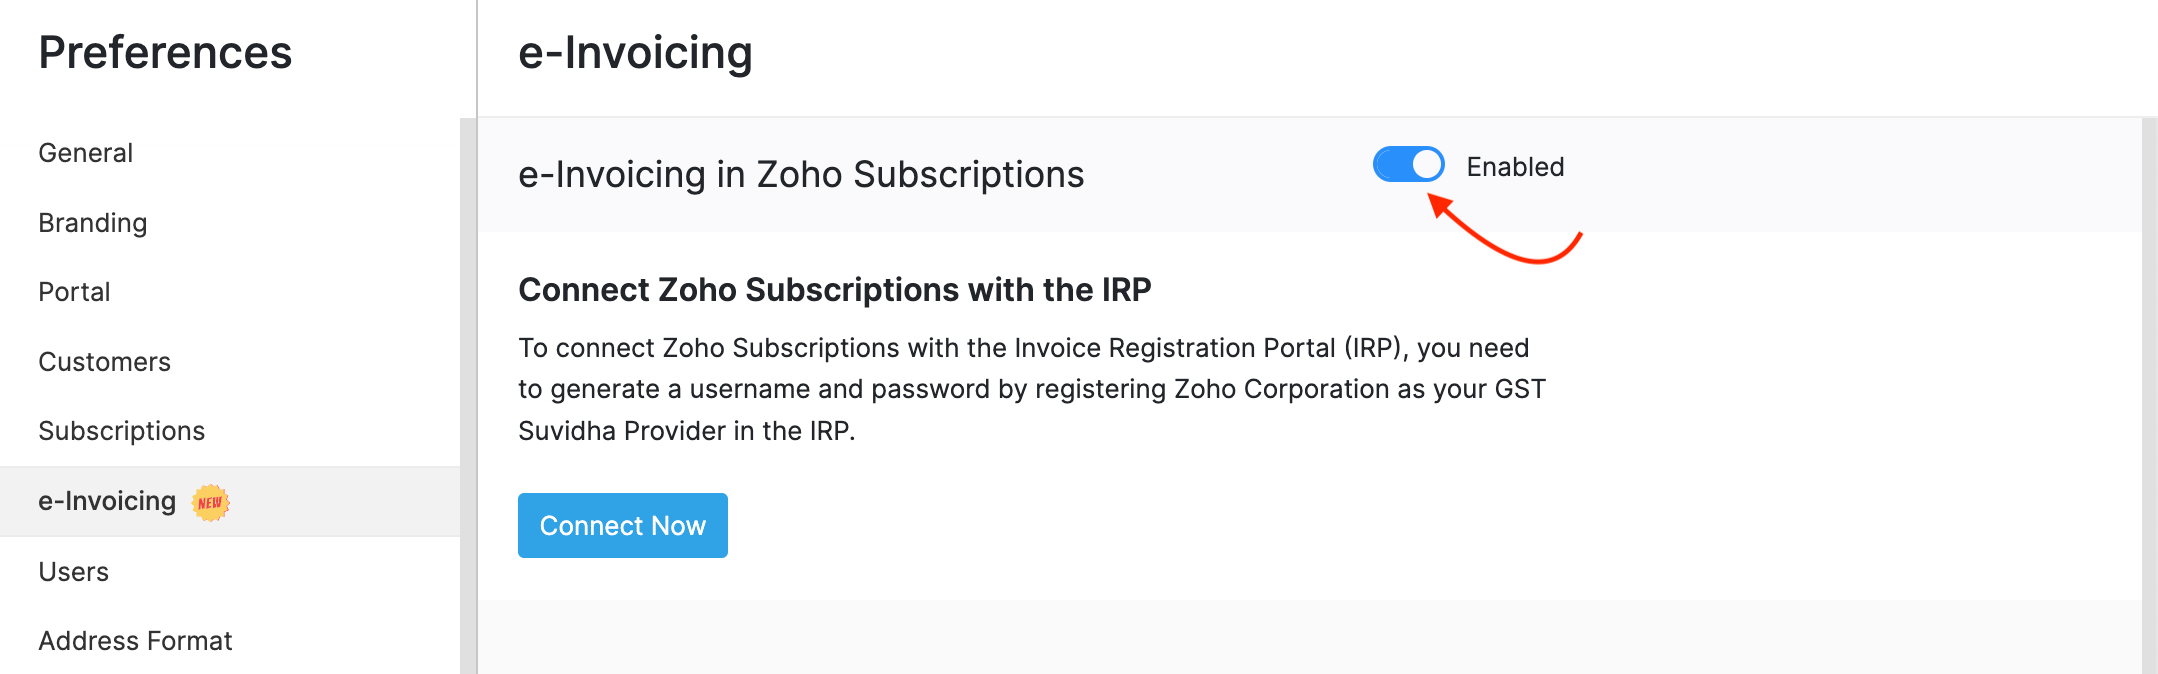Screen dimensions: 2158x674
Task: Select e-Invoicing sidebar item
Action: [x=107, y=501]
